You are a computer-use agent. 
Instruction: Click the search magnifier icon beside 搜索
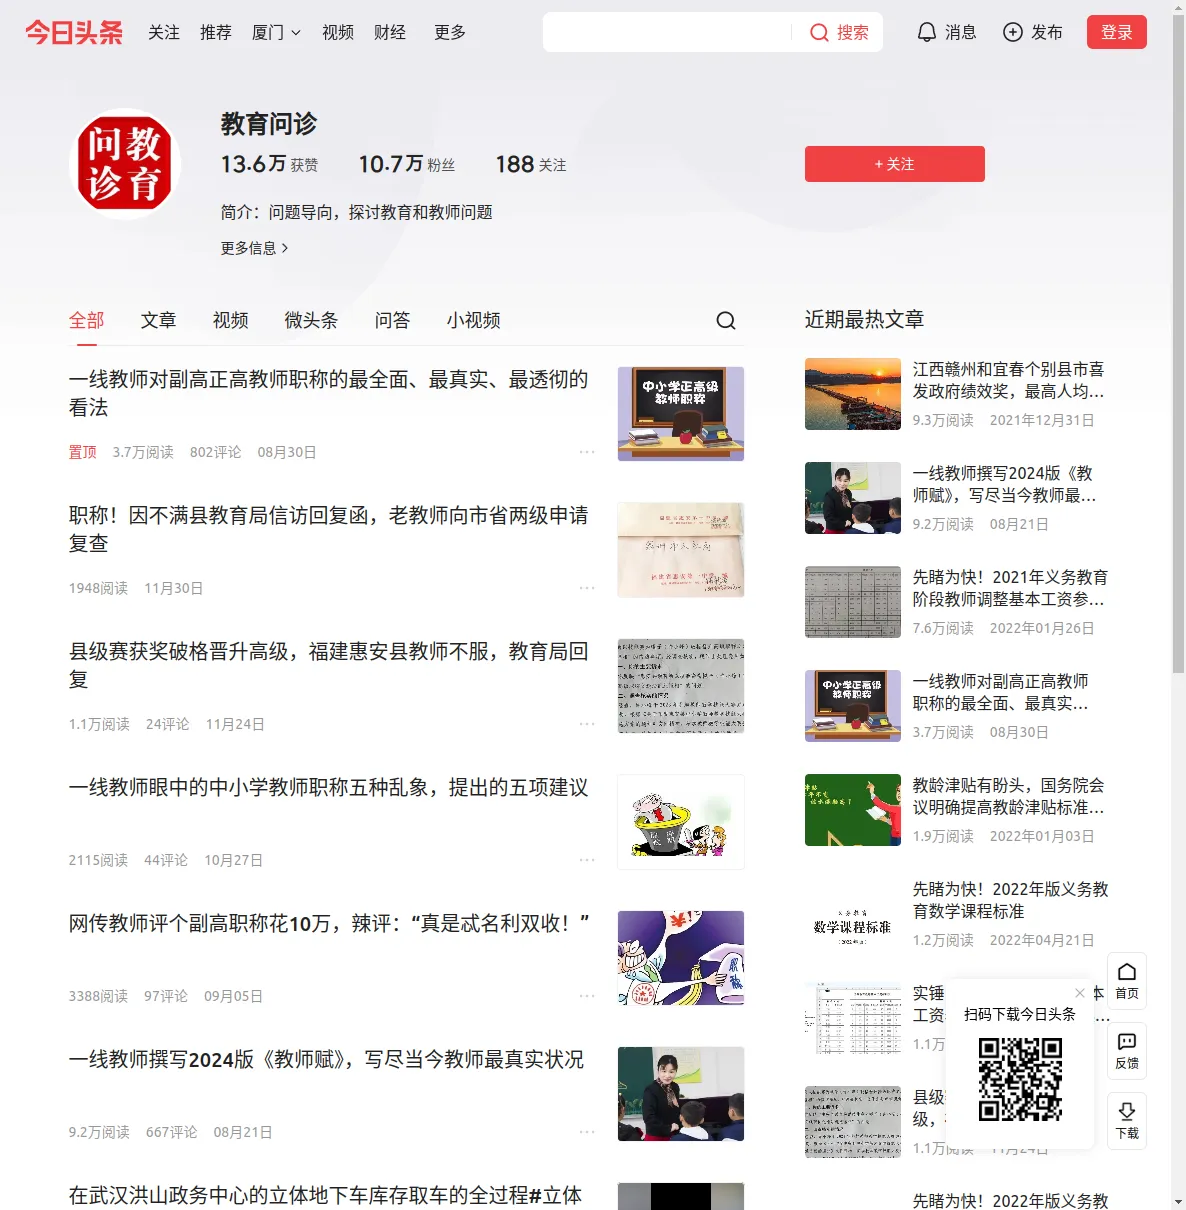pos(819,33)
